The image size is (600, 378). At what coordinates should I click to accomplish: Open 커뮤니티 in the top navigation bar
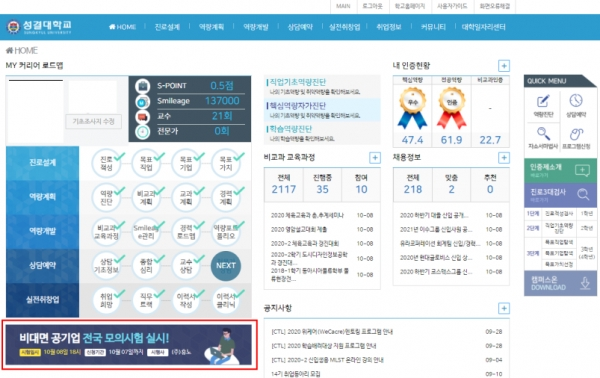tap(433, 27)
